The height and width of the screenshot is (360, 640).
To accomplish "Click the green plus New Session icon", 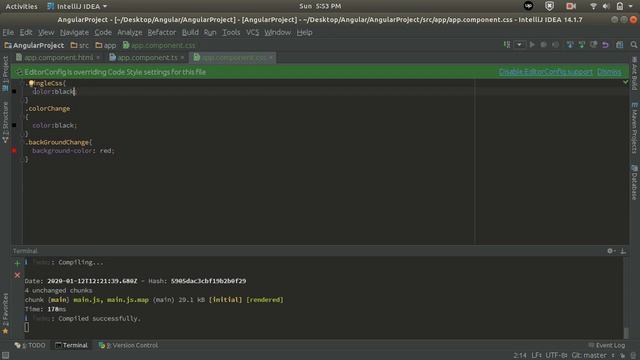I will tap(17, 263).
